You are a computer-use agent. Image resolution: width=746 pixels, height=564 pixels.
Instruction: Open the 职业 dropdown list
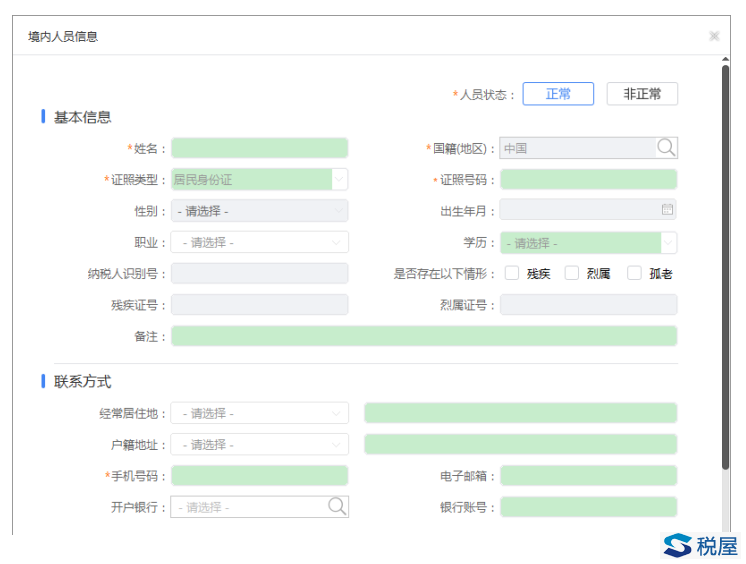[260, 242]
